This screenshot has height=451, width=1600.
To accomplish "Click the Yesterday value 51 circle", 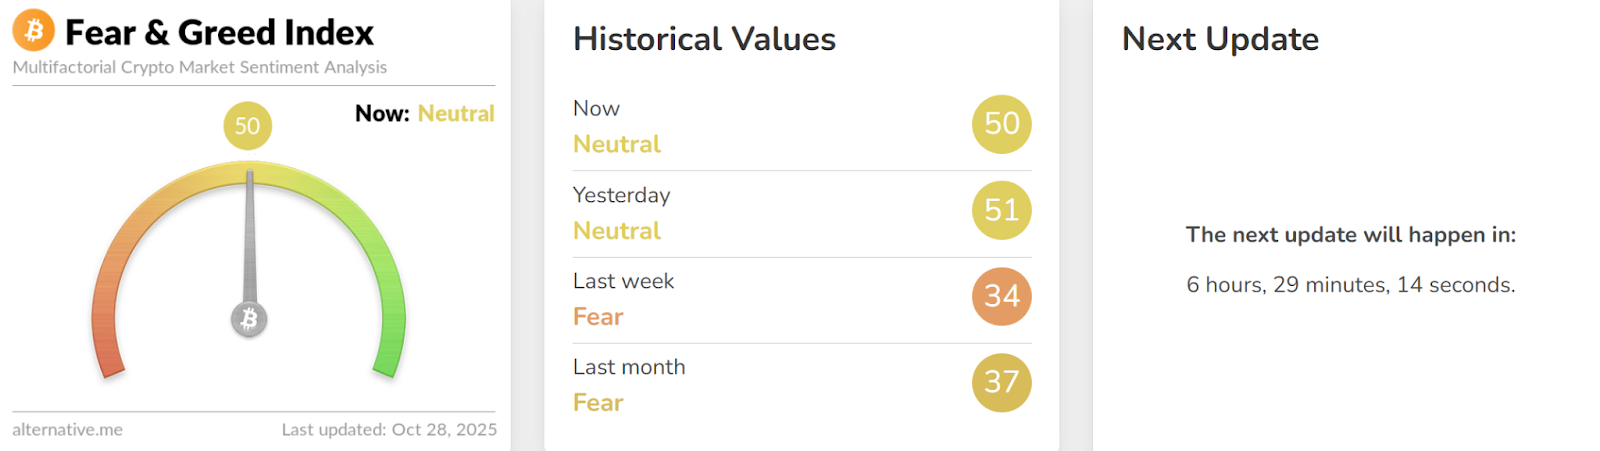I will point(1001,210).
